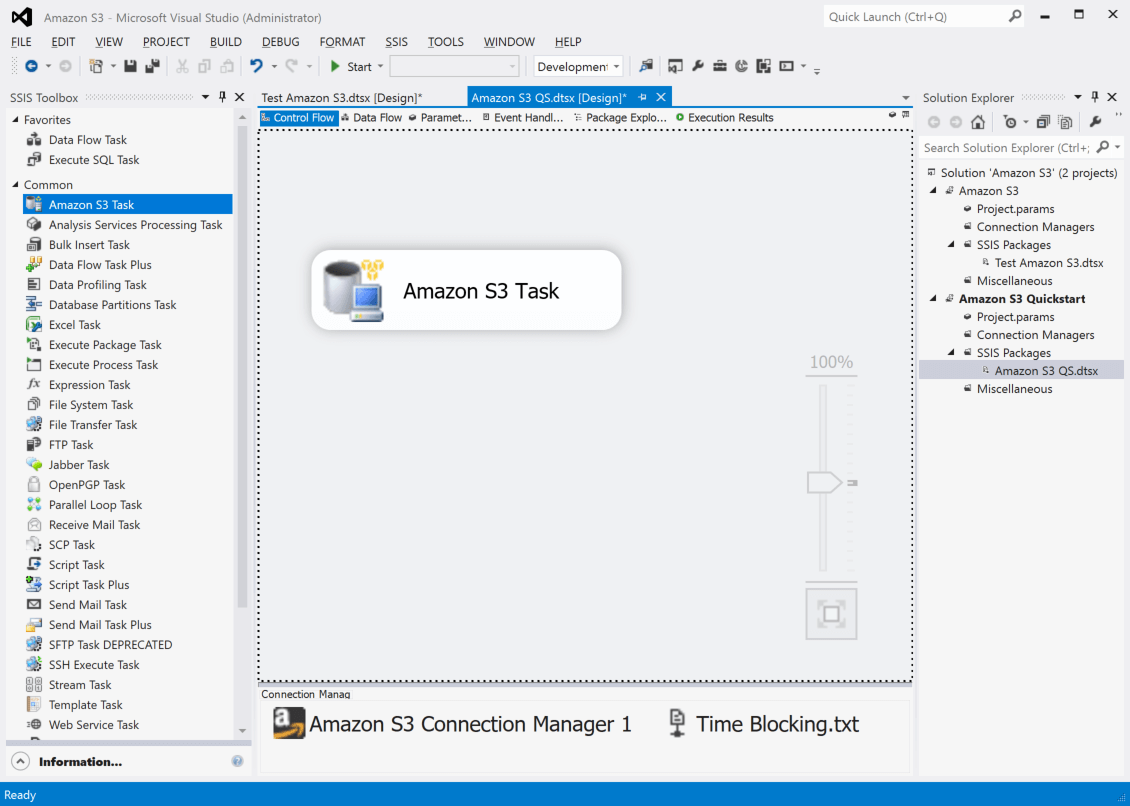Screen dimensions: 1130x806
Task: Click the Visual Studio logo icon
Action: coord(22,17)
